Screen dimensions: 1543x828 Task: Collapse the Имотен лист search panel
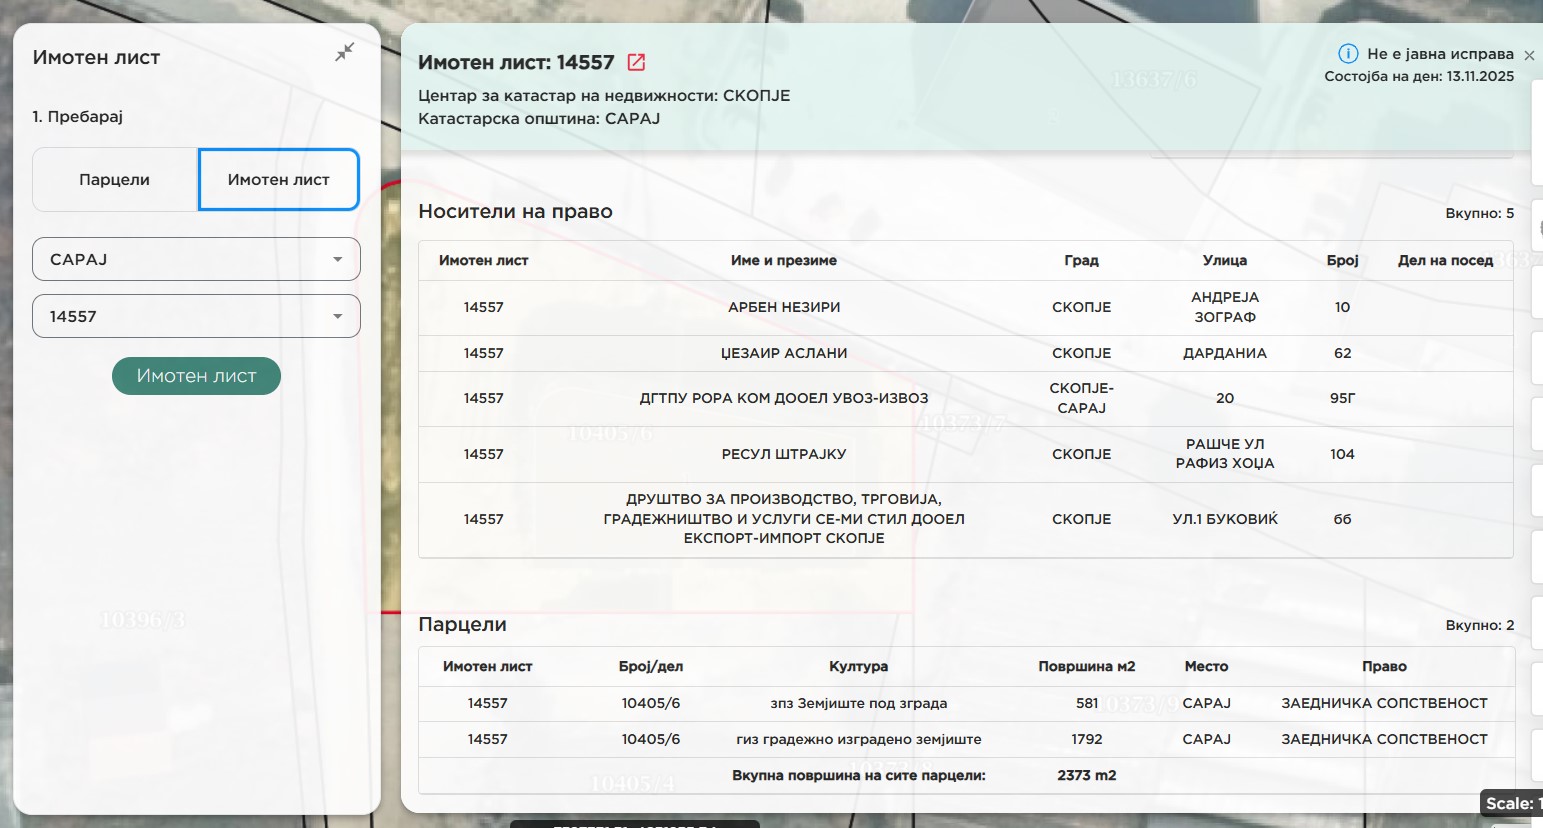344,53
